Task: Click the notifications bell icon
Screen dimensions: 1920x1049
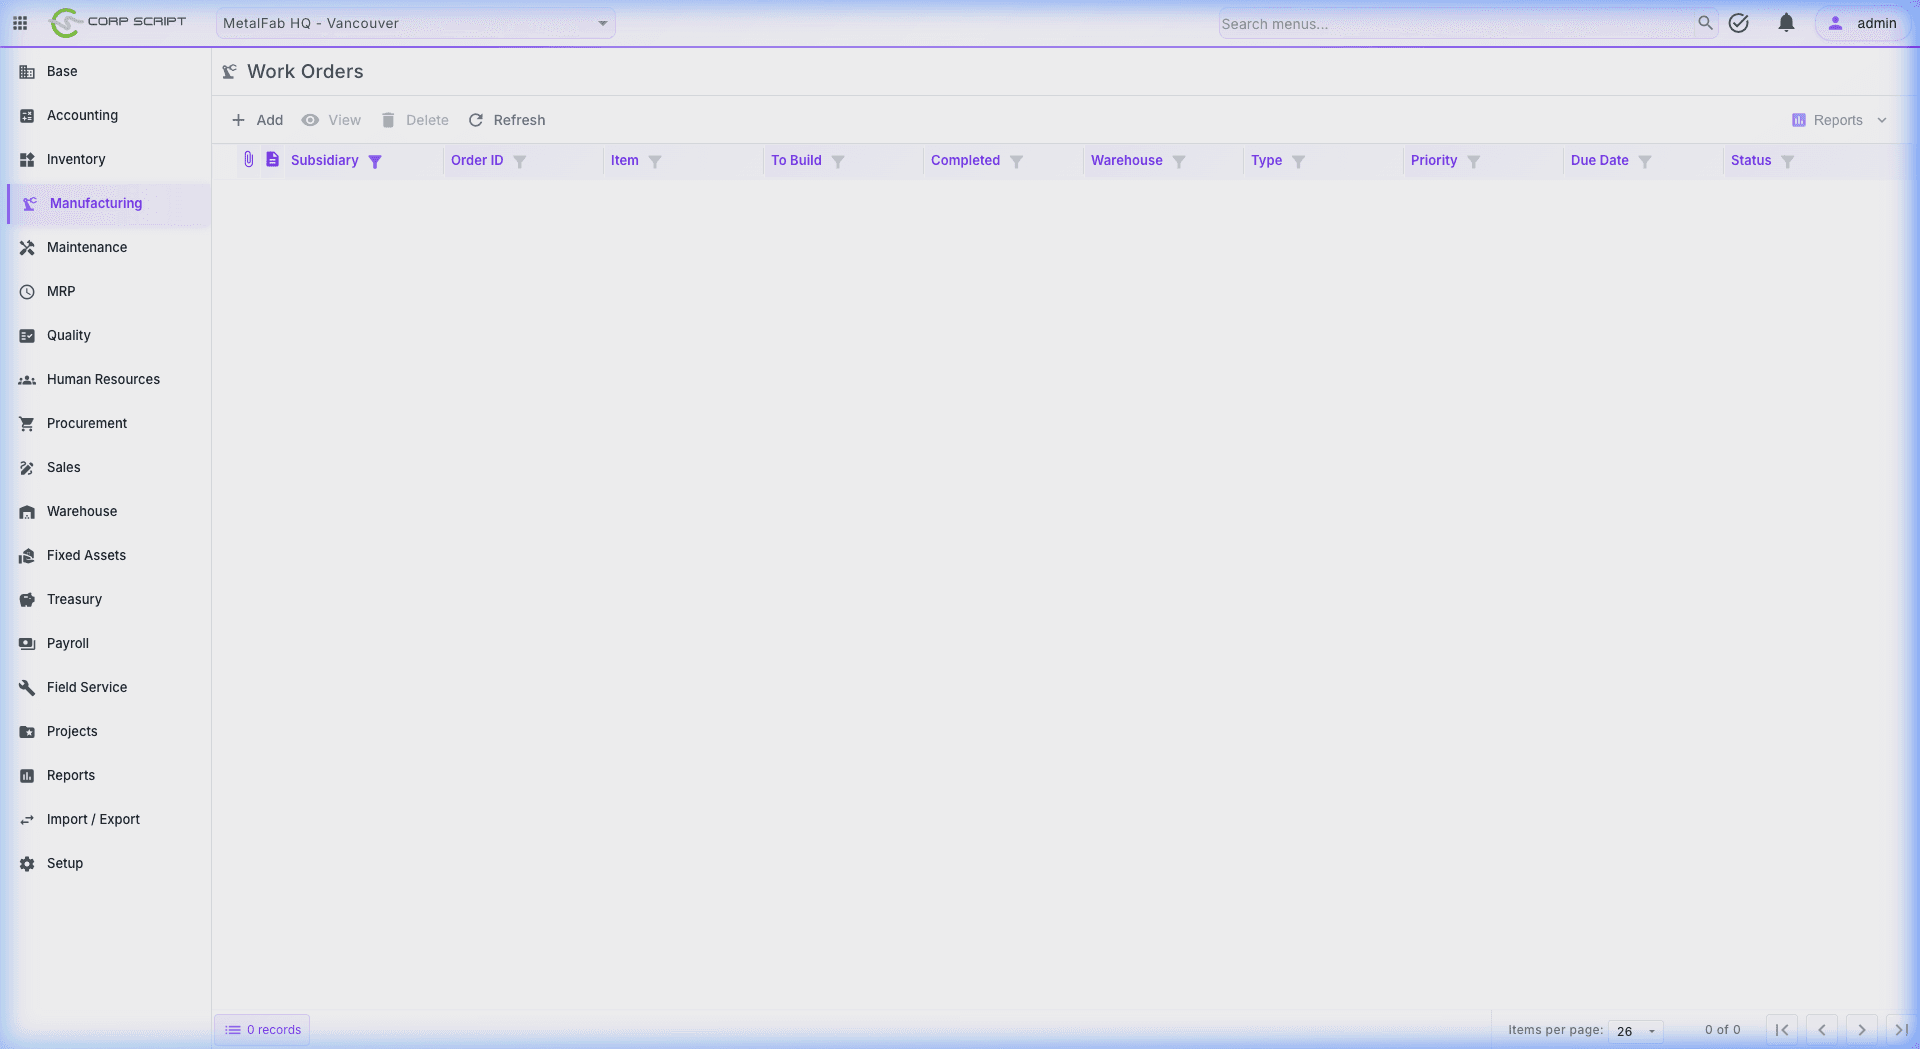Action: pyautogui.click(x=1786, y=23)
